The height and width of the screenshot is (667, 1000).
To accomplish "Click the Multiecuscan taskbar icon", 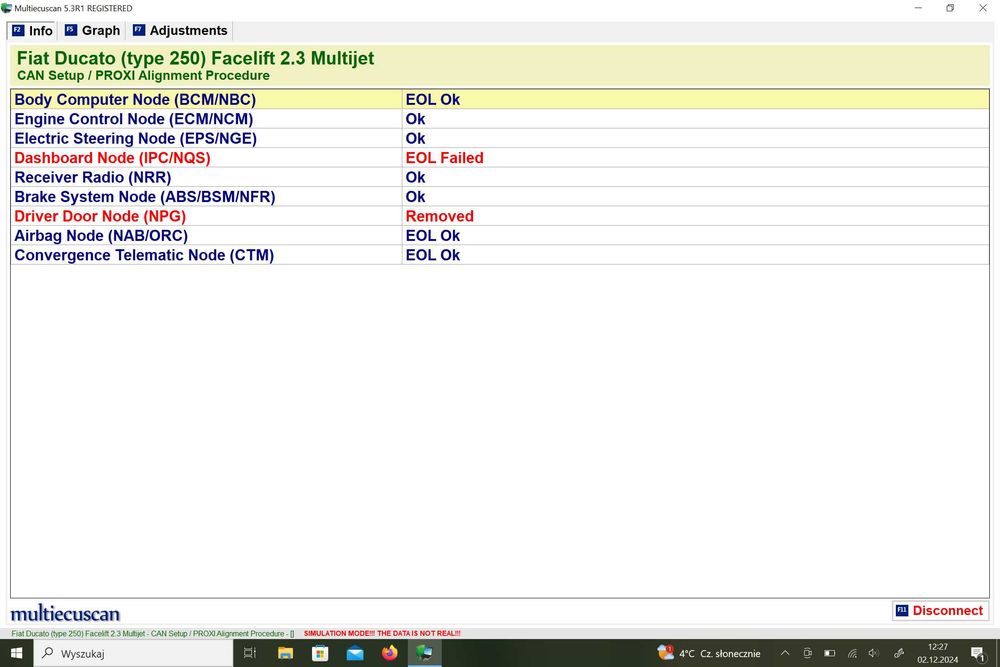I will 424,653.
